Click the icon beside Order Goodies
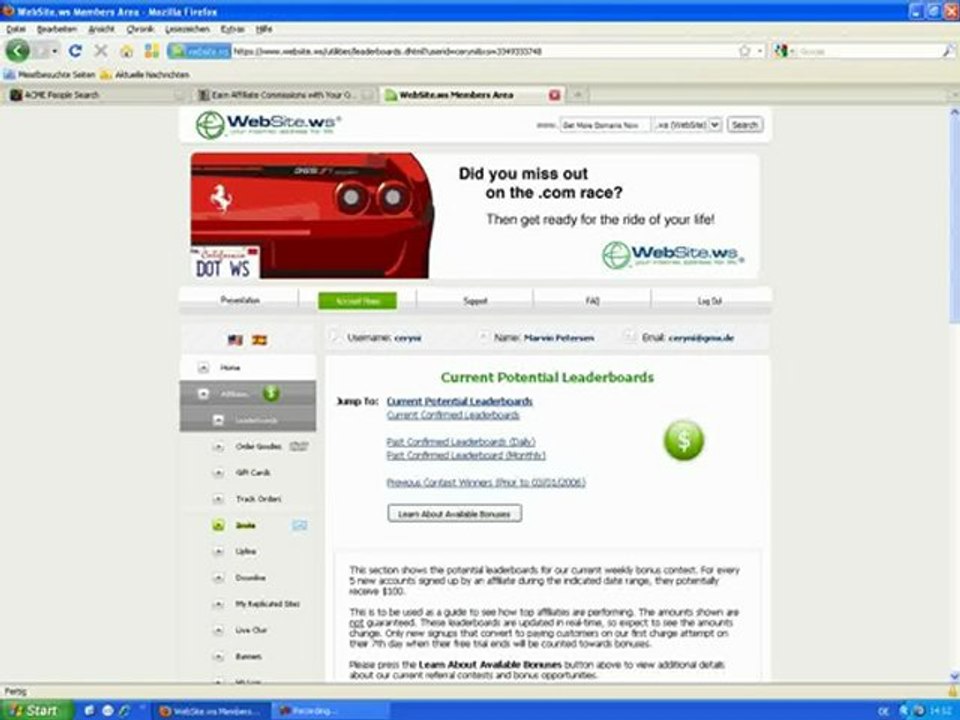The width and height of the screenshot is (960, 720). click(x=298, y=446)
